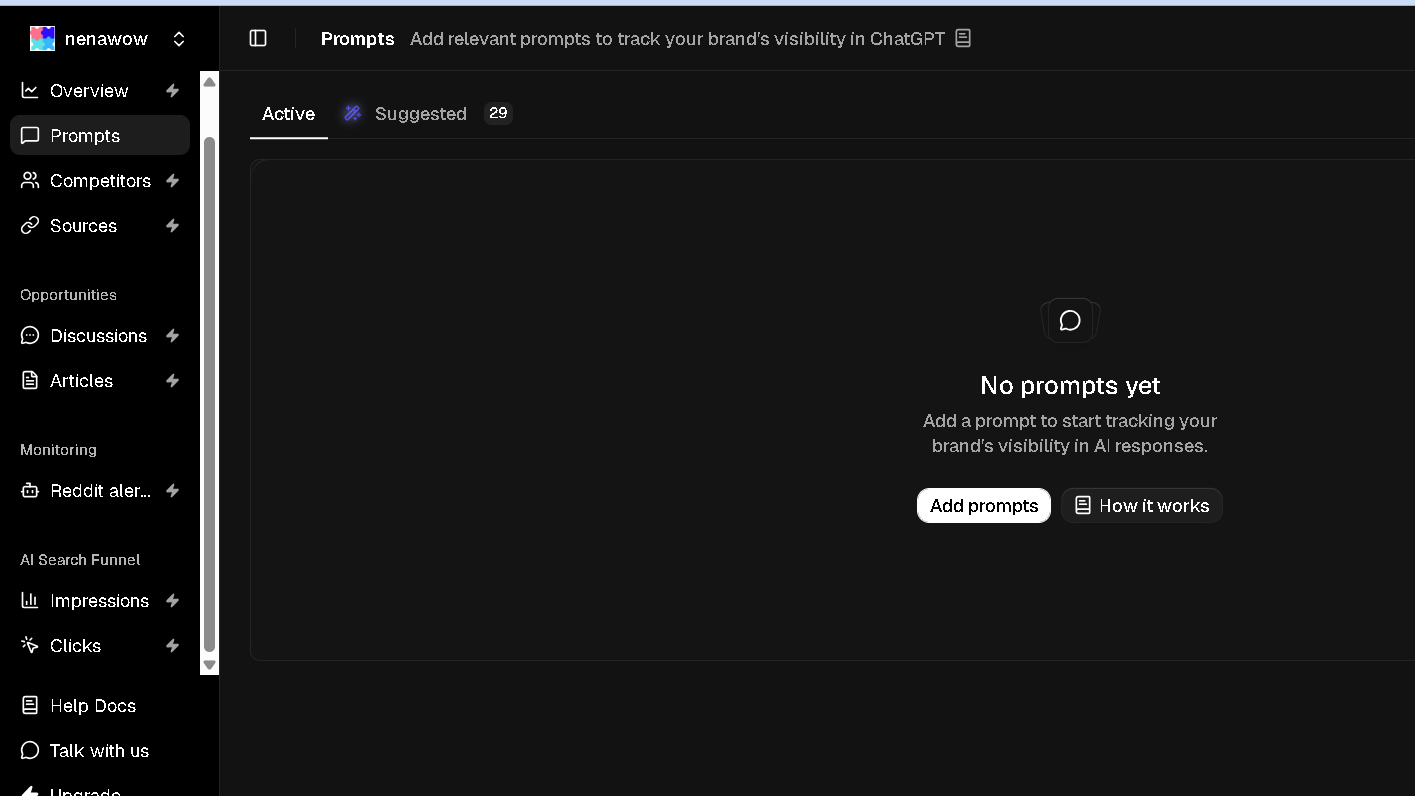Open How it works
Image resolution: width=1415 pixels, height=796 pixels.
(1141, 505)
